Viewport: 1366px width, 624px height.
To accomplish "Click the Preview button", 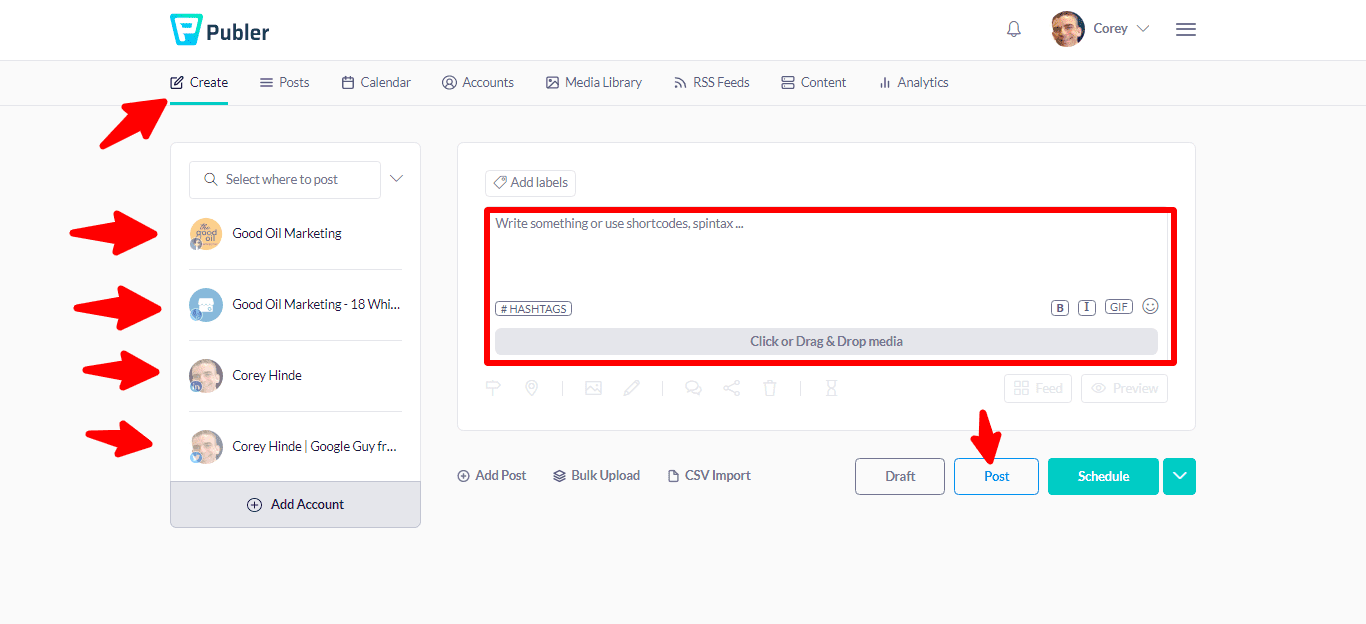I will pos(1124,388).
